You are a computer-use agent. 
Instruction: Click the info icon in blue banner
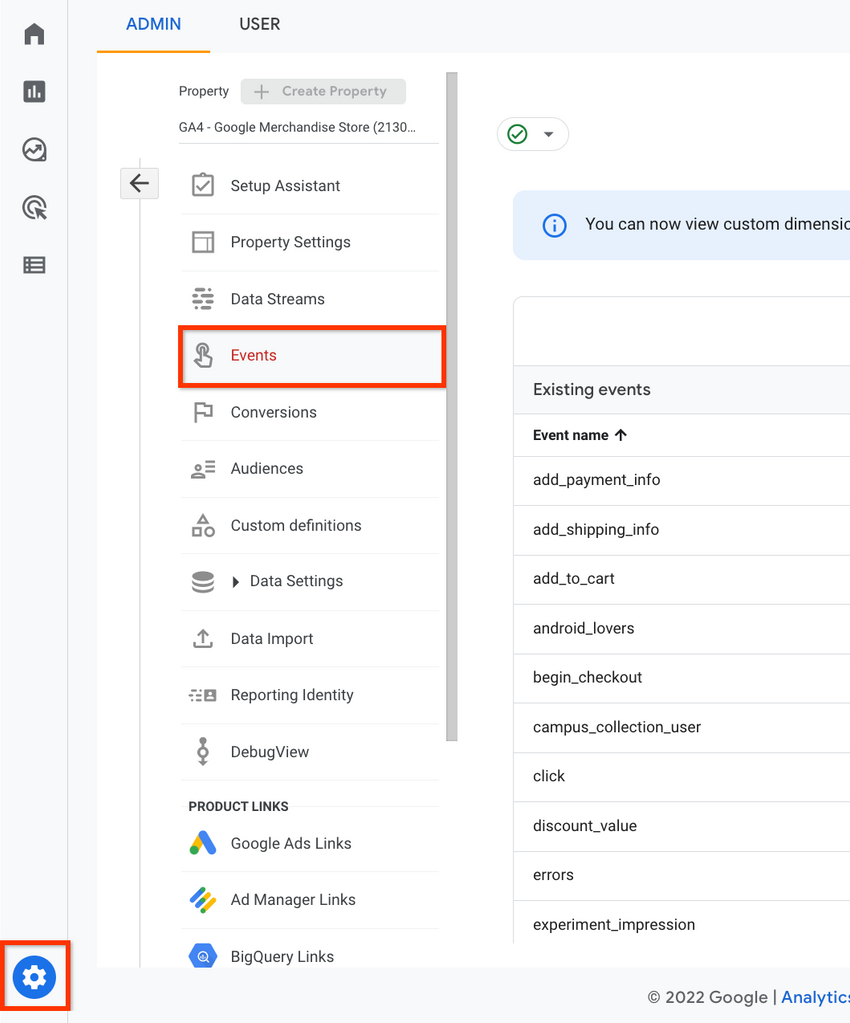coord(554,226)
